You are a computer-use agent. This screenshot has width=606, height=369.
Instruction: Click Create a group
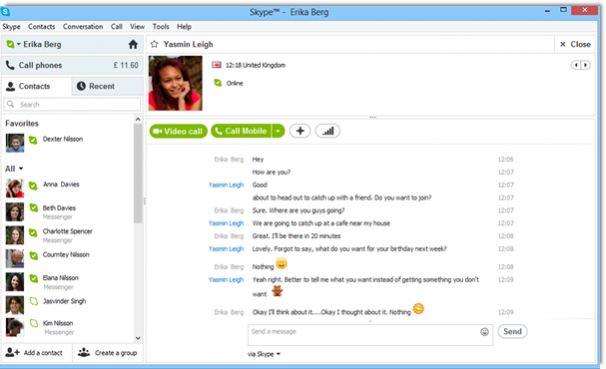click(107, 352)
